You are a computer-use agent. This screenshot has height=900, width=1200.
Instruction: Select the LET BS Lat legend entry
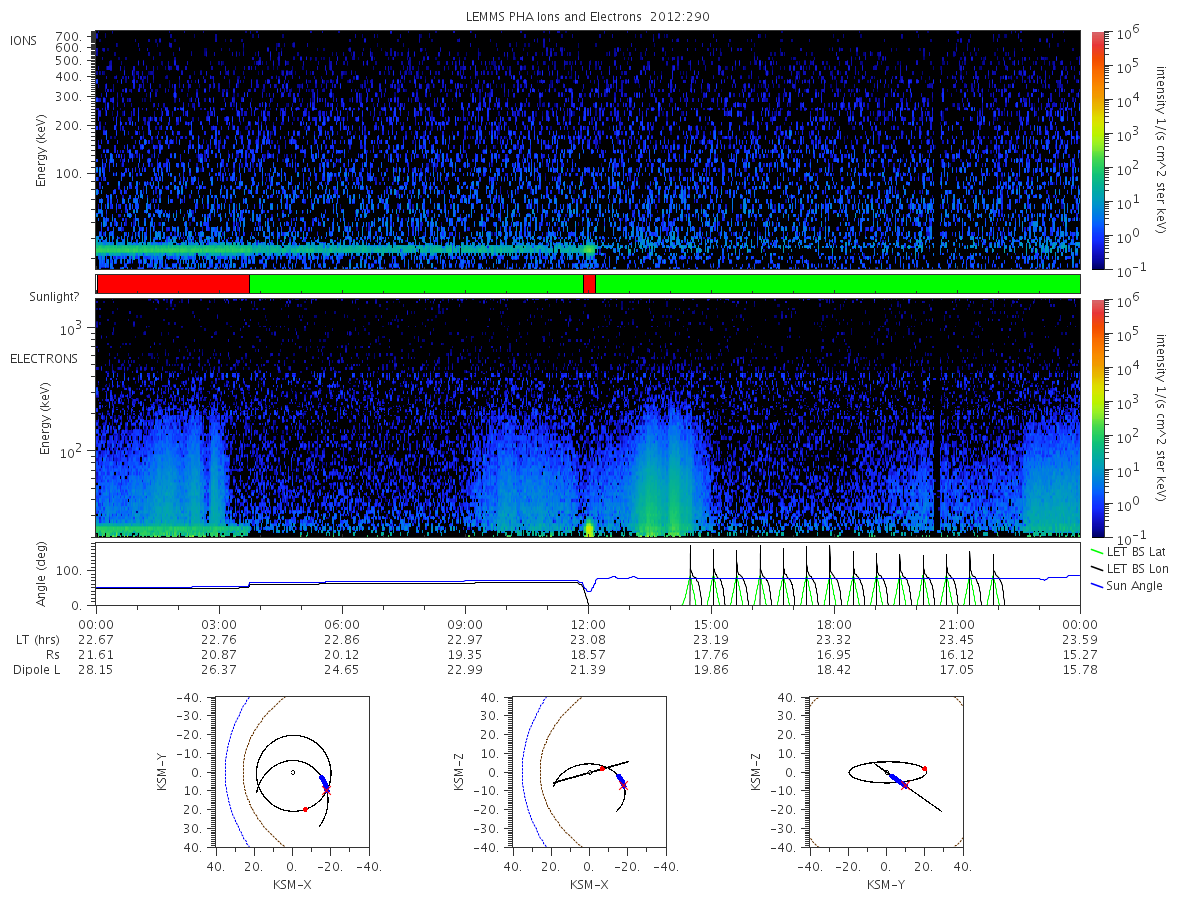[x=1132, y=551]
